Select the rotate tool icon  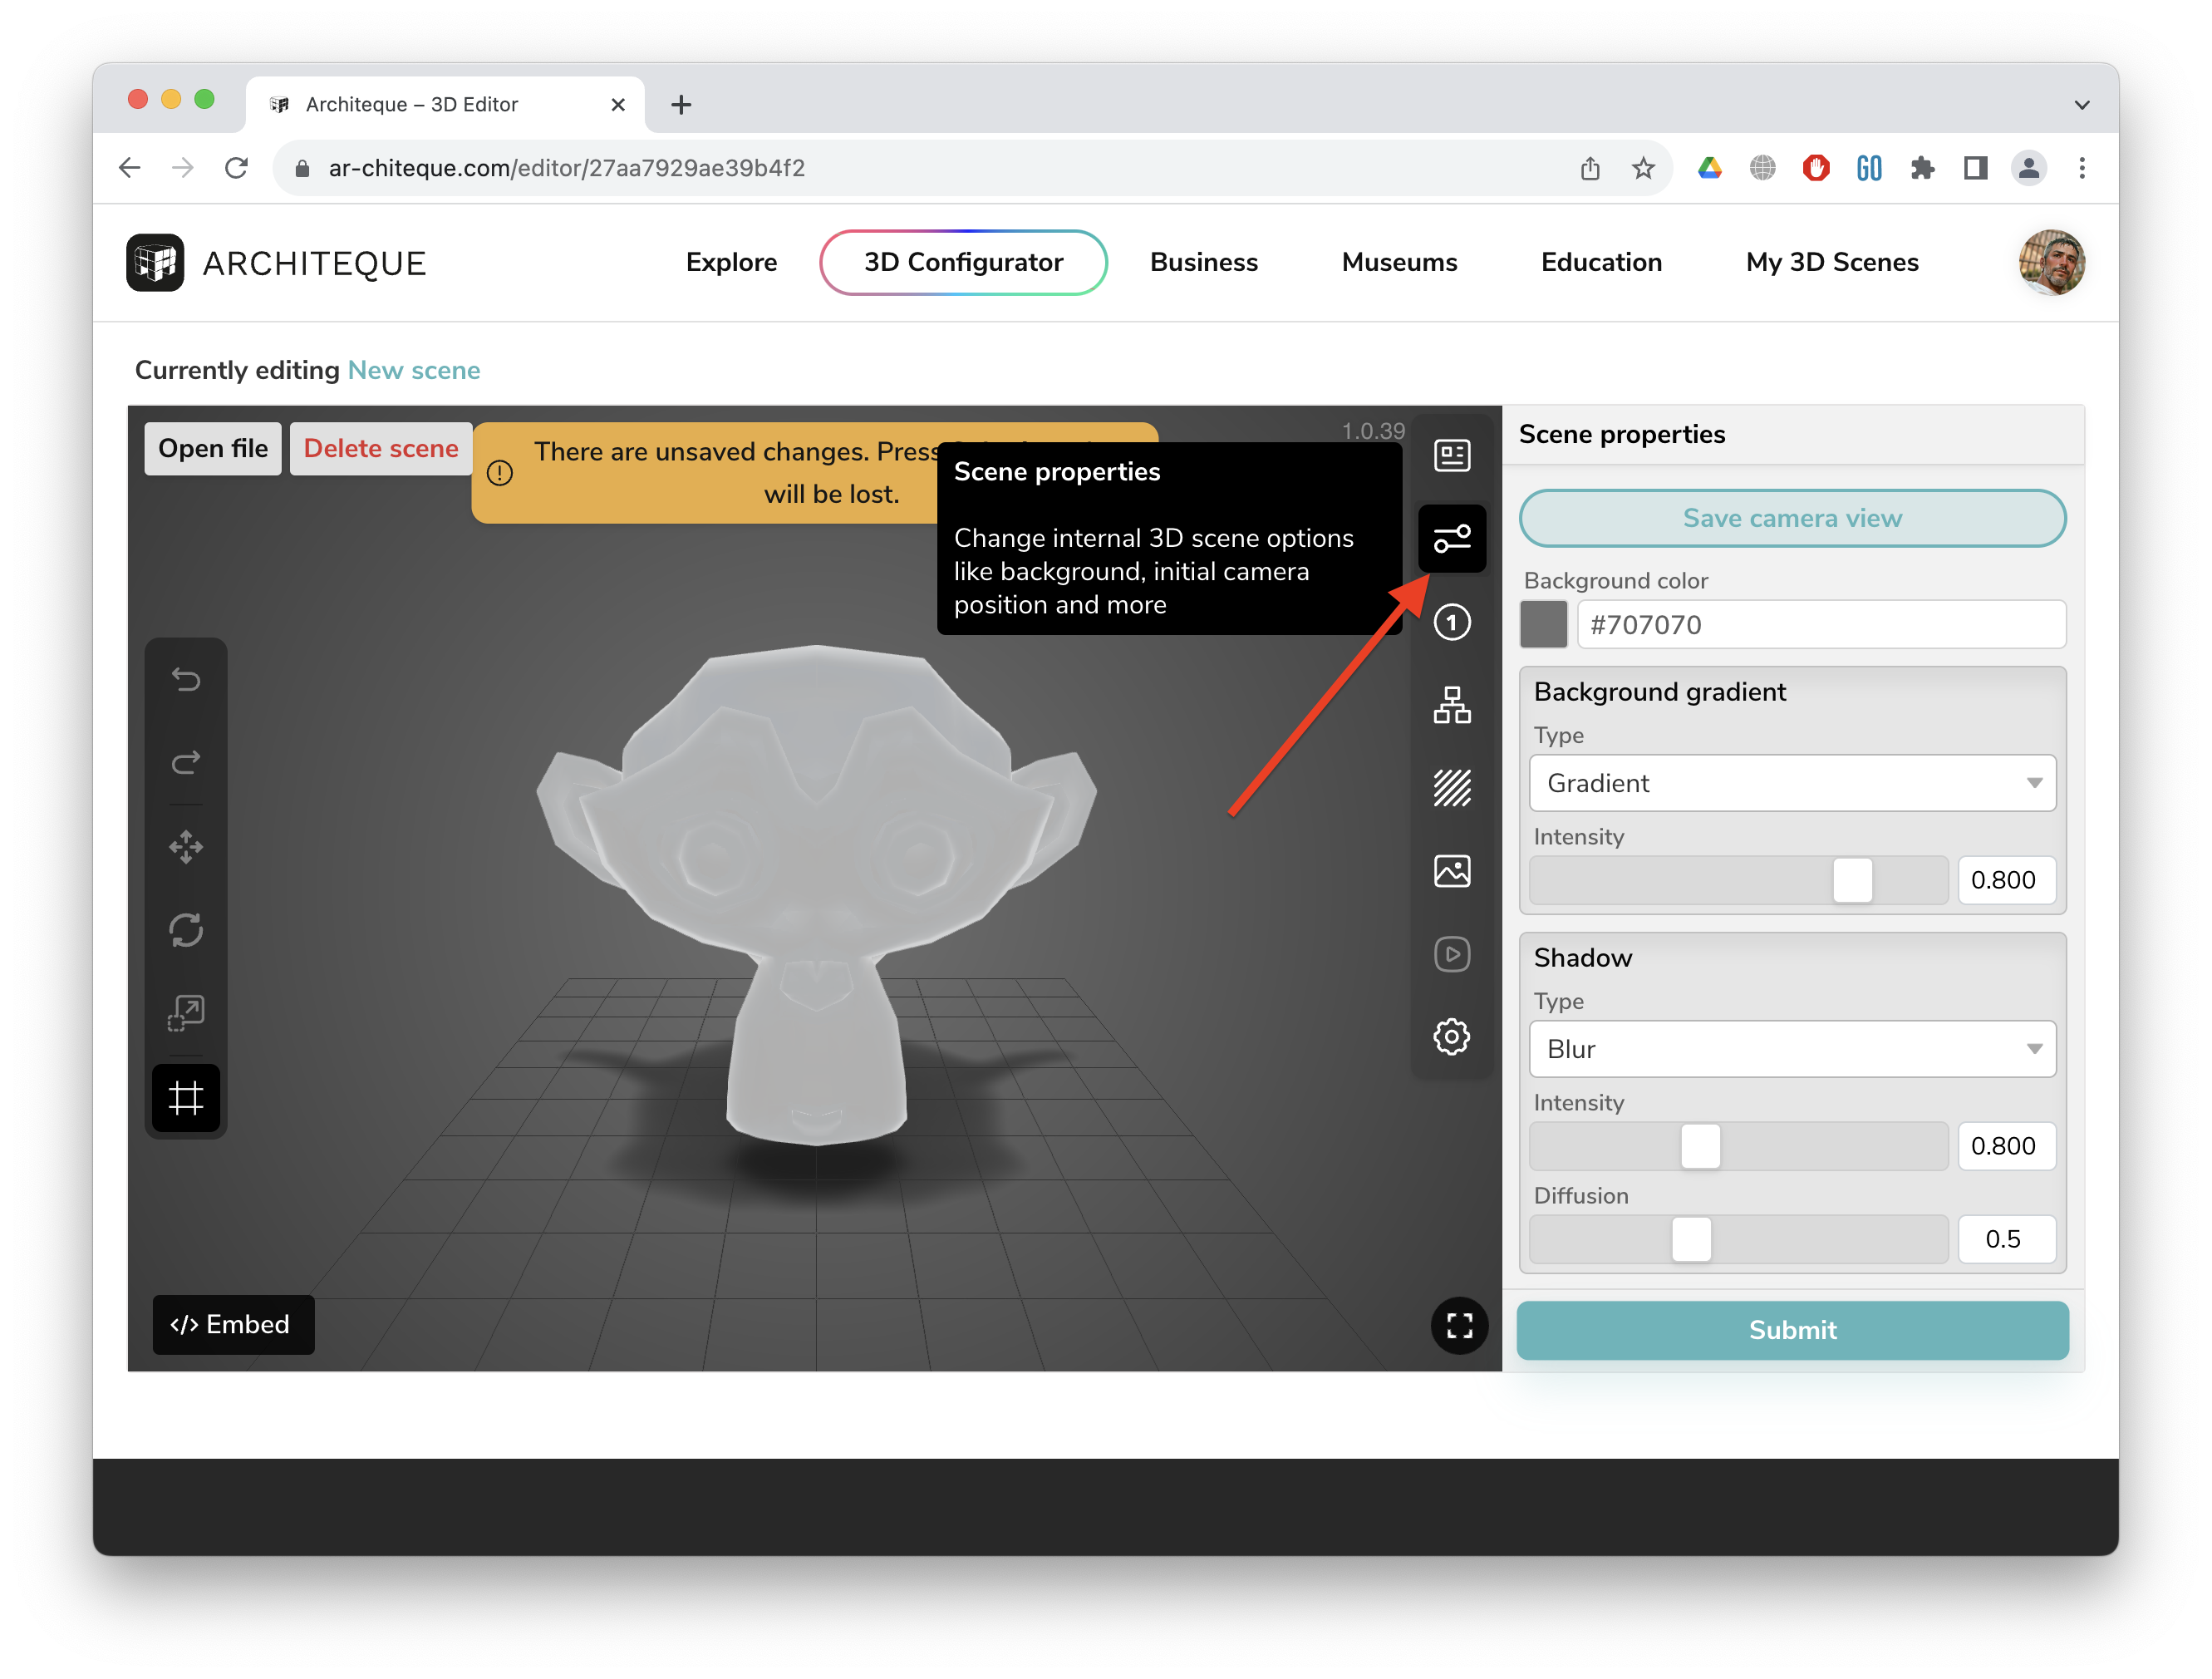[186, 930]
